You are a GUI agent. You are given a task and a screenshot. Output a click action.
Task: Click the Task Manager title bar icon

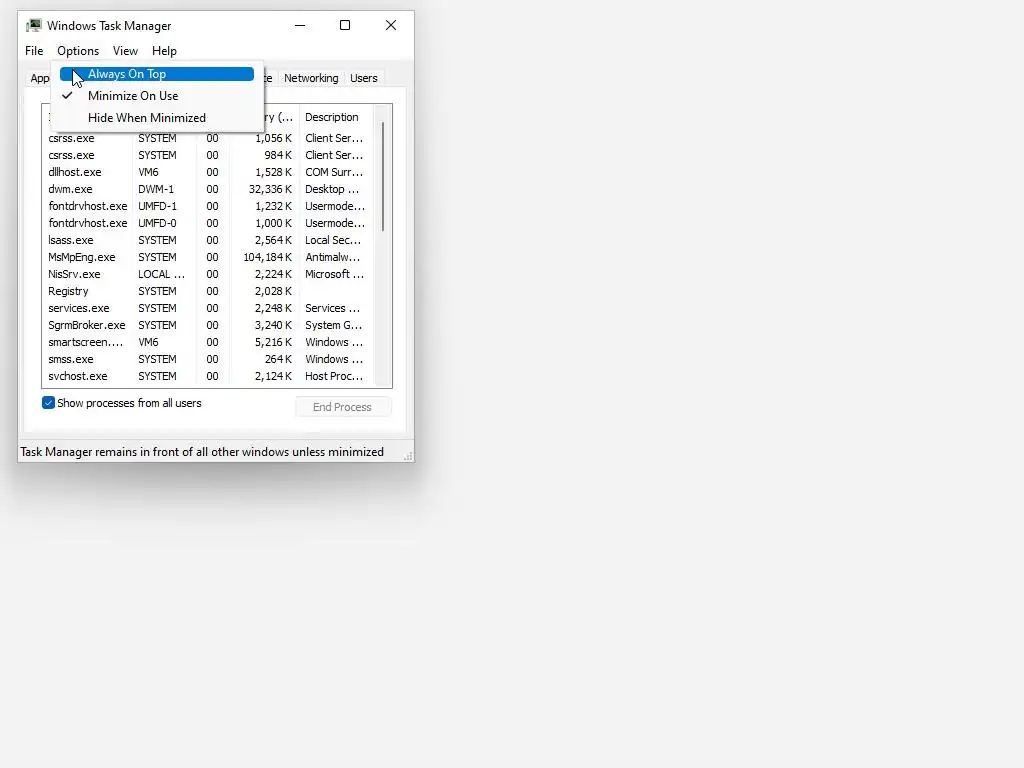click(x=33, y=25)
